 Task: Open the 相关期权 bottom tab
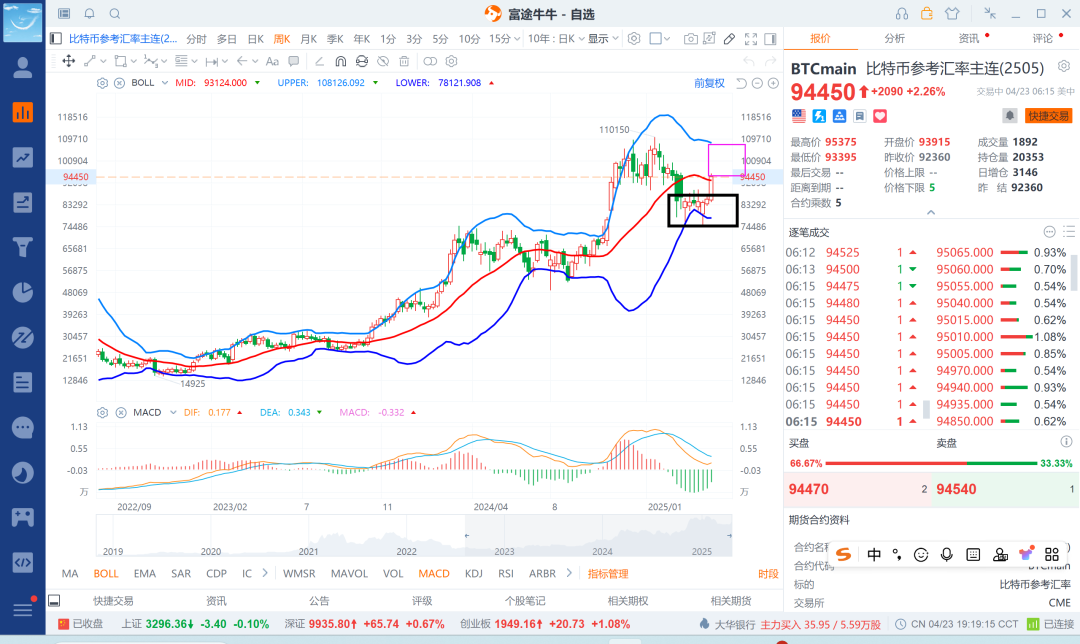tap(627, 601)
